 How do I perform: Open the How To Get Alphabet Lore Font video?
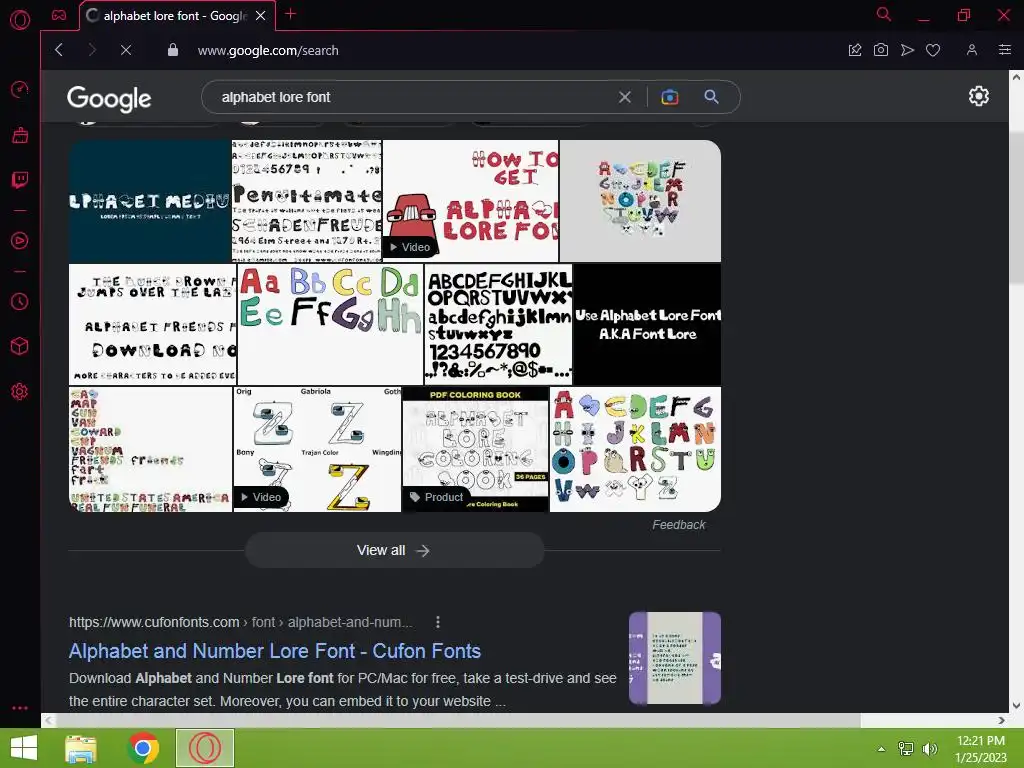(x=471, y=201)
